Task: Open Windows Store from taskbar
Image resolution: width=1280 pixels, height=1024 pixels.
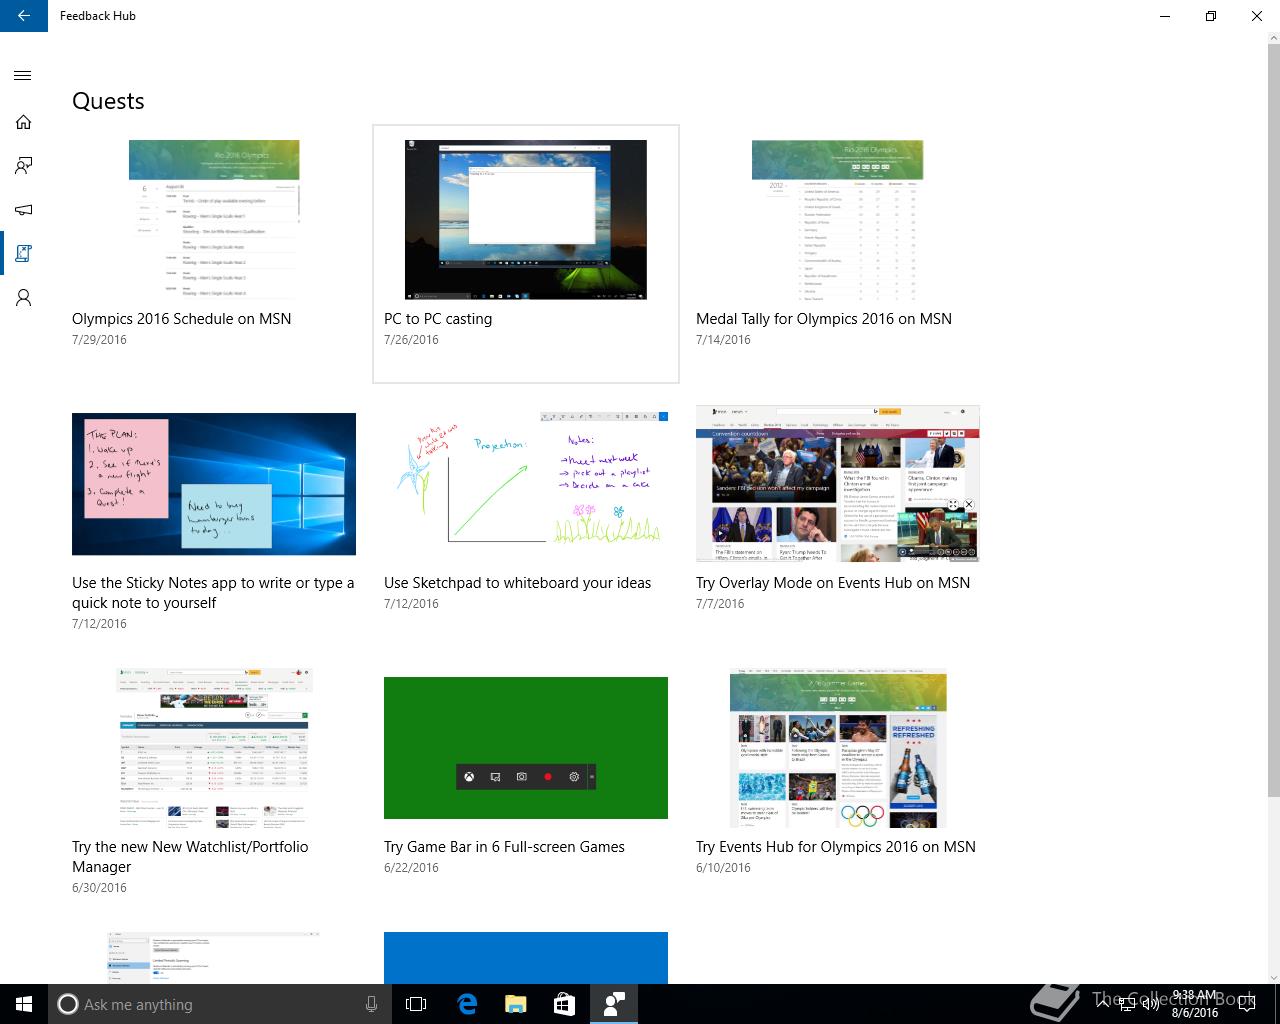Action: pos(564,1004)
